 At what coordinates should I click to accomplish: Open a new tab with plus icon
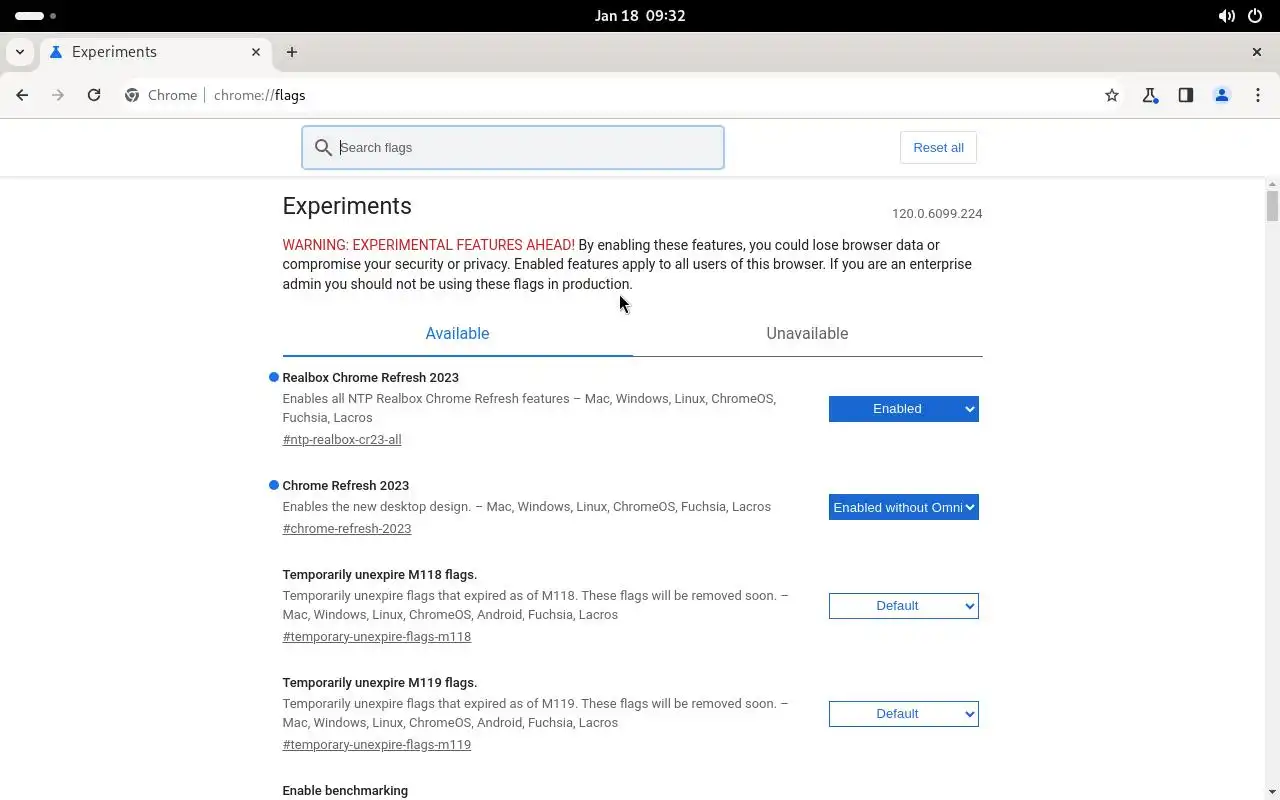pos(292,52)
